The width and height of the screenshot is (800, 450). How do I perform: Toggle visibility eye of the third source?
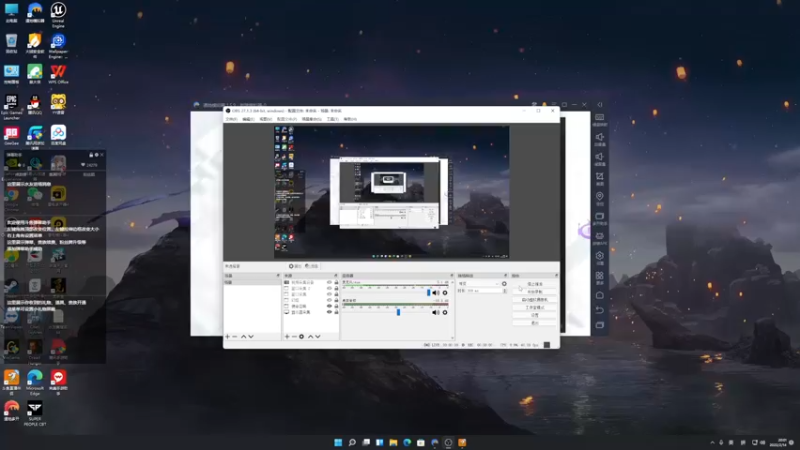pos(329,294)
